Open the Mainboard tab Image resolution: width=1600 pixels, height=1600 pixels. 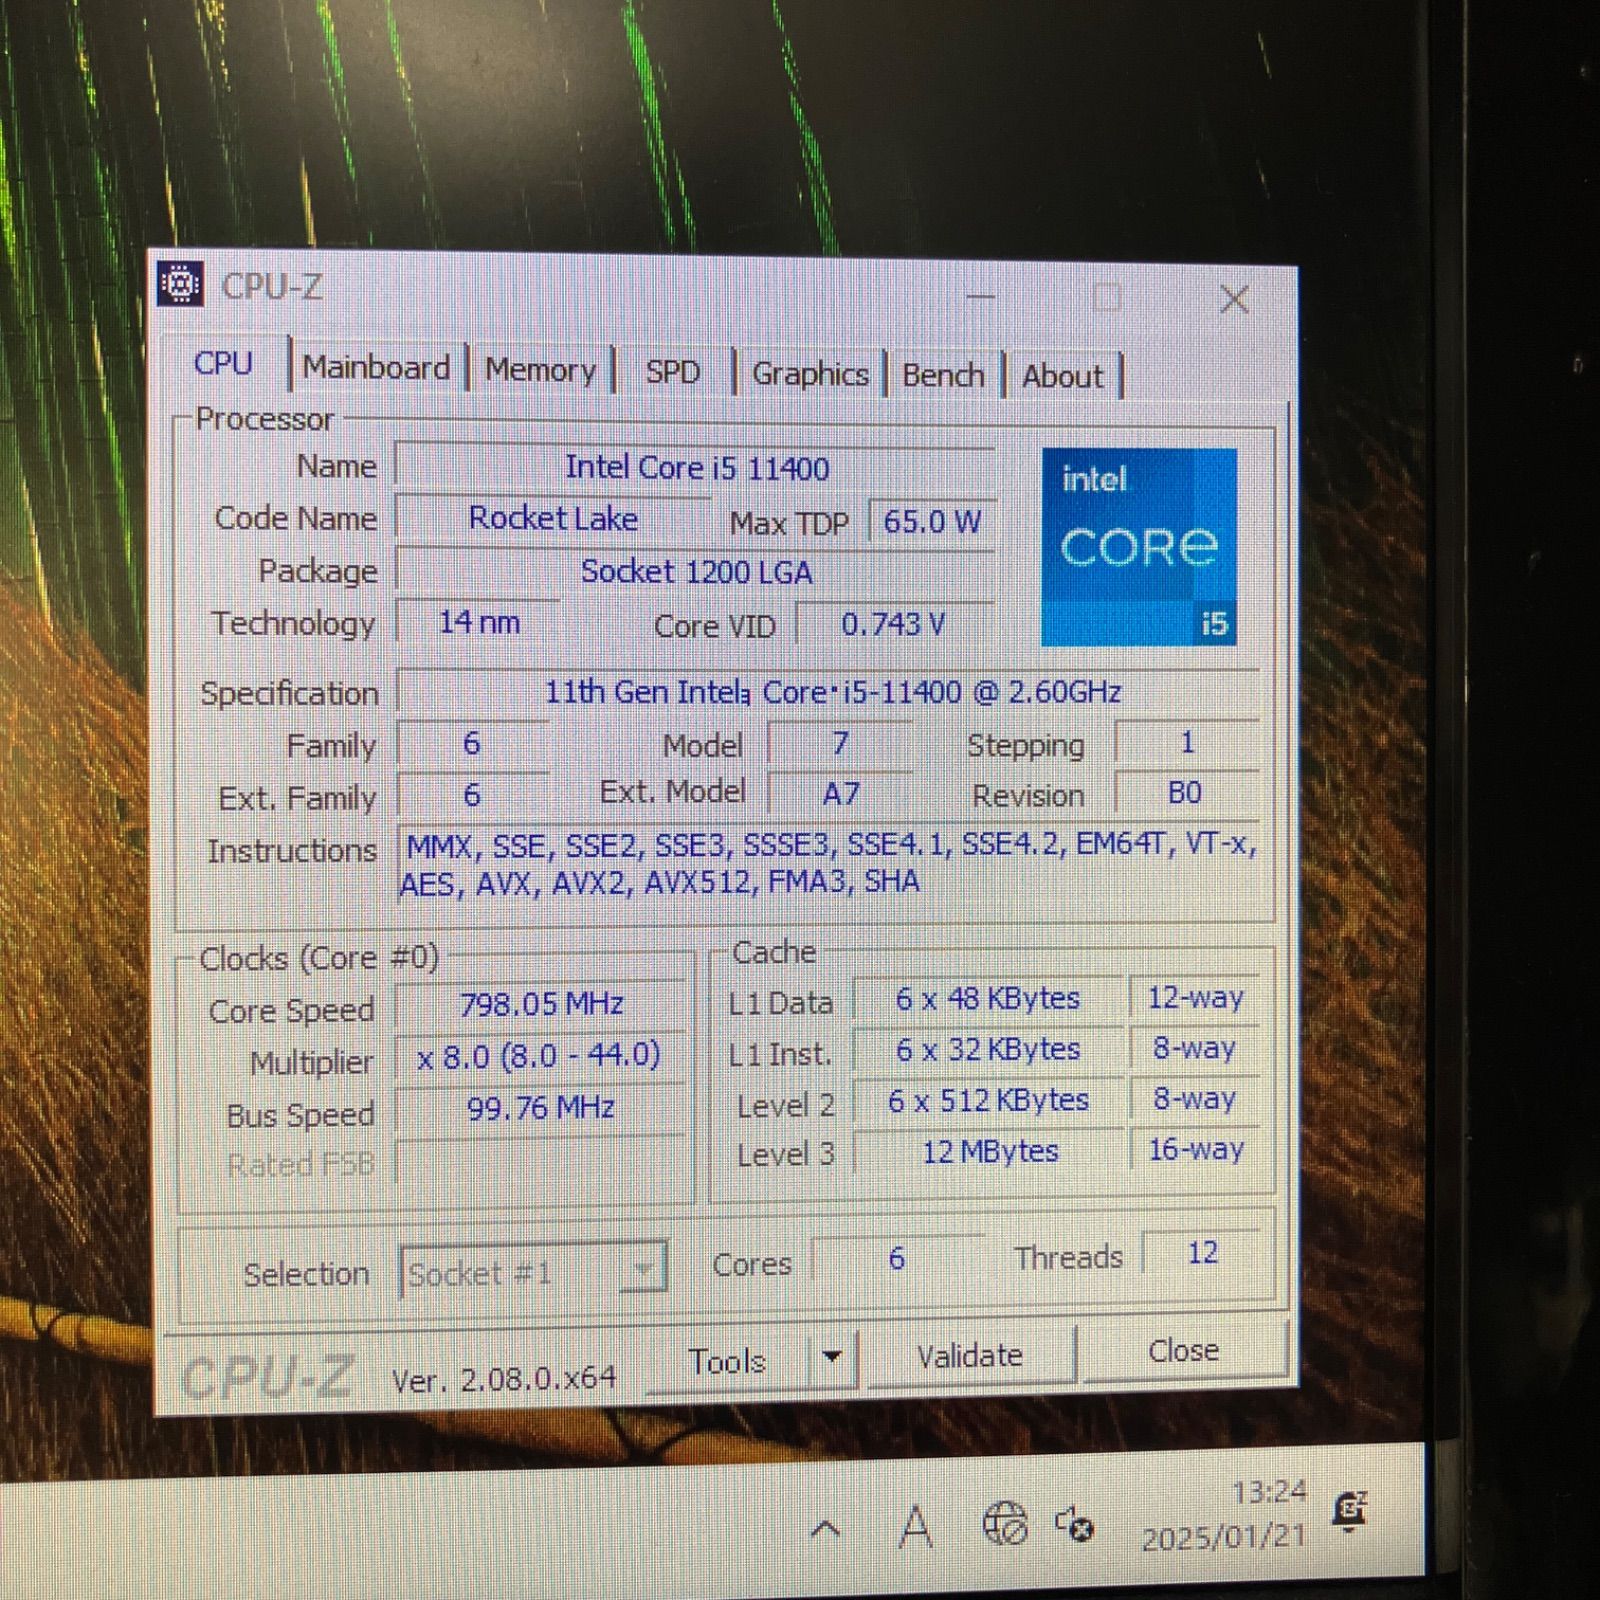(x=377, y=367)
